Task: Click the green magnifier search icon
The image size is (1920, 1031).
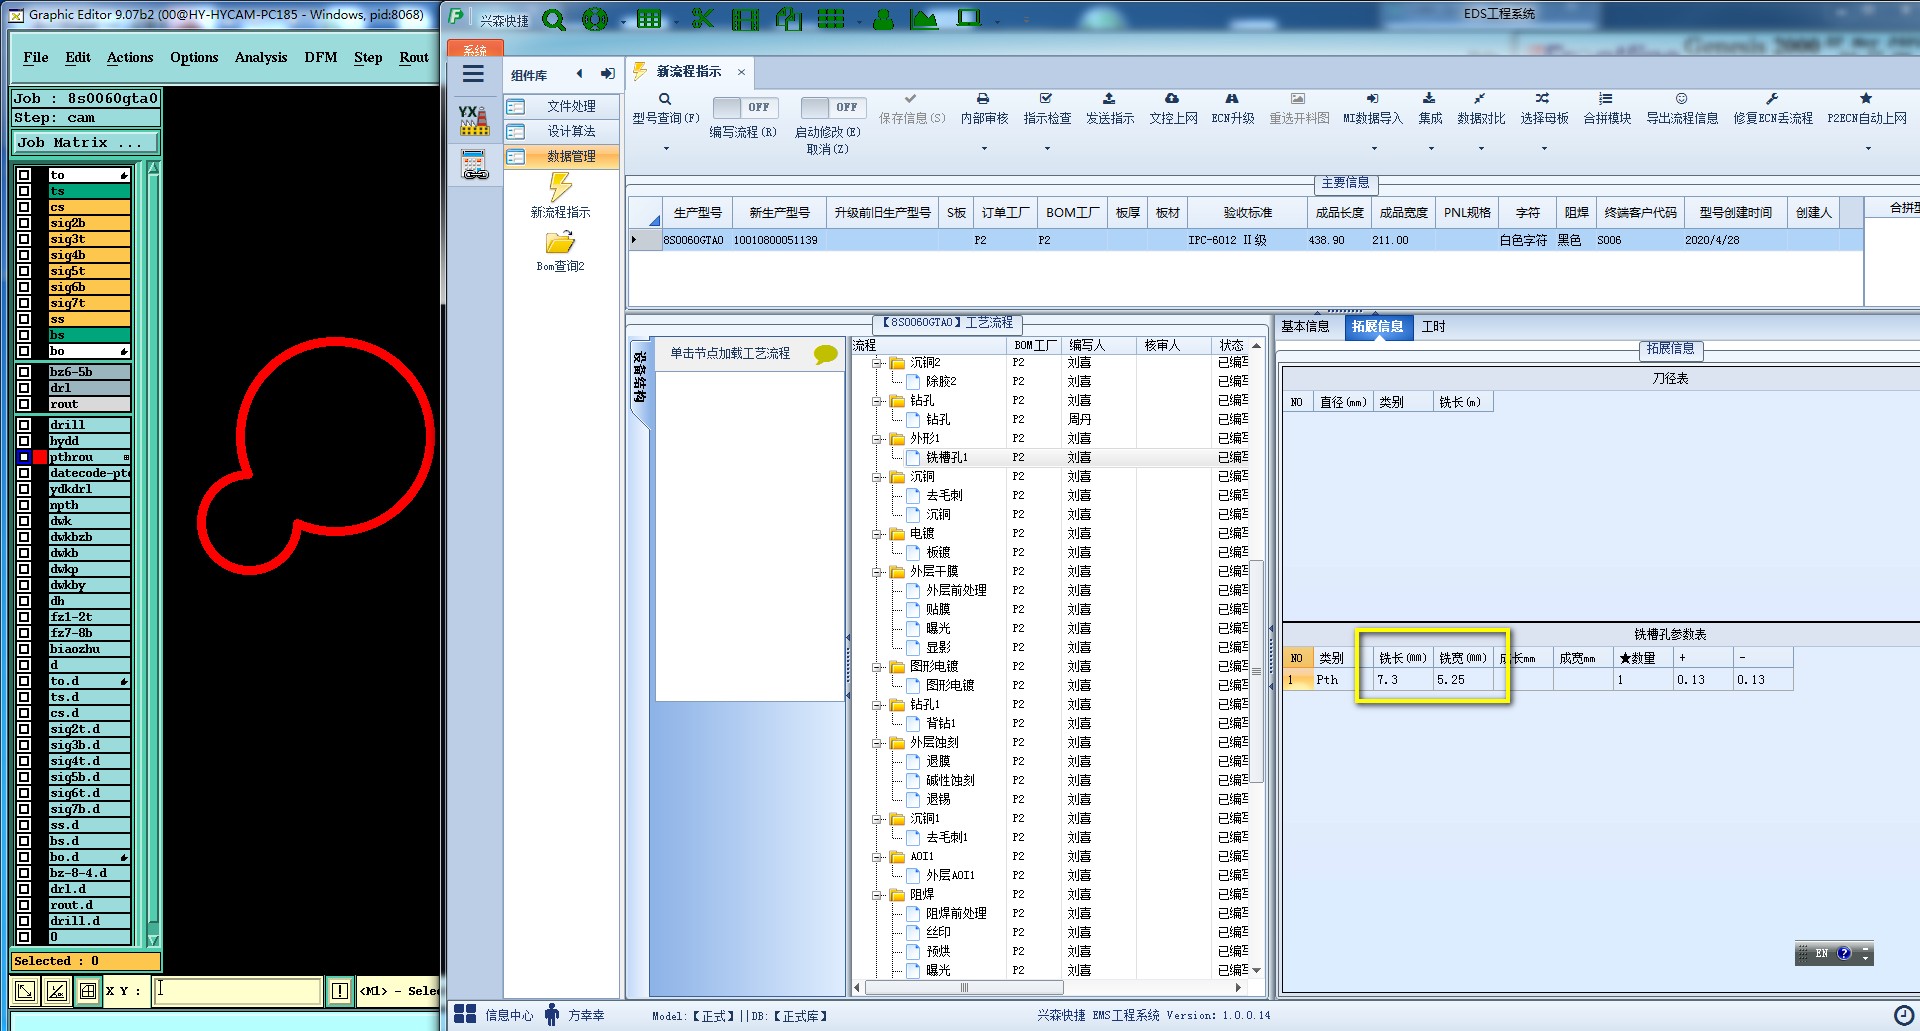Action: [x=554, y=19]
